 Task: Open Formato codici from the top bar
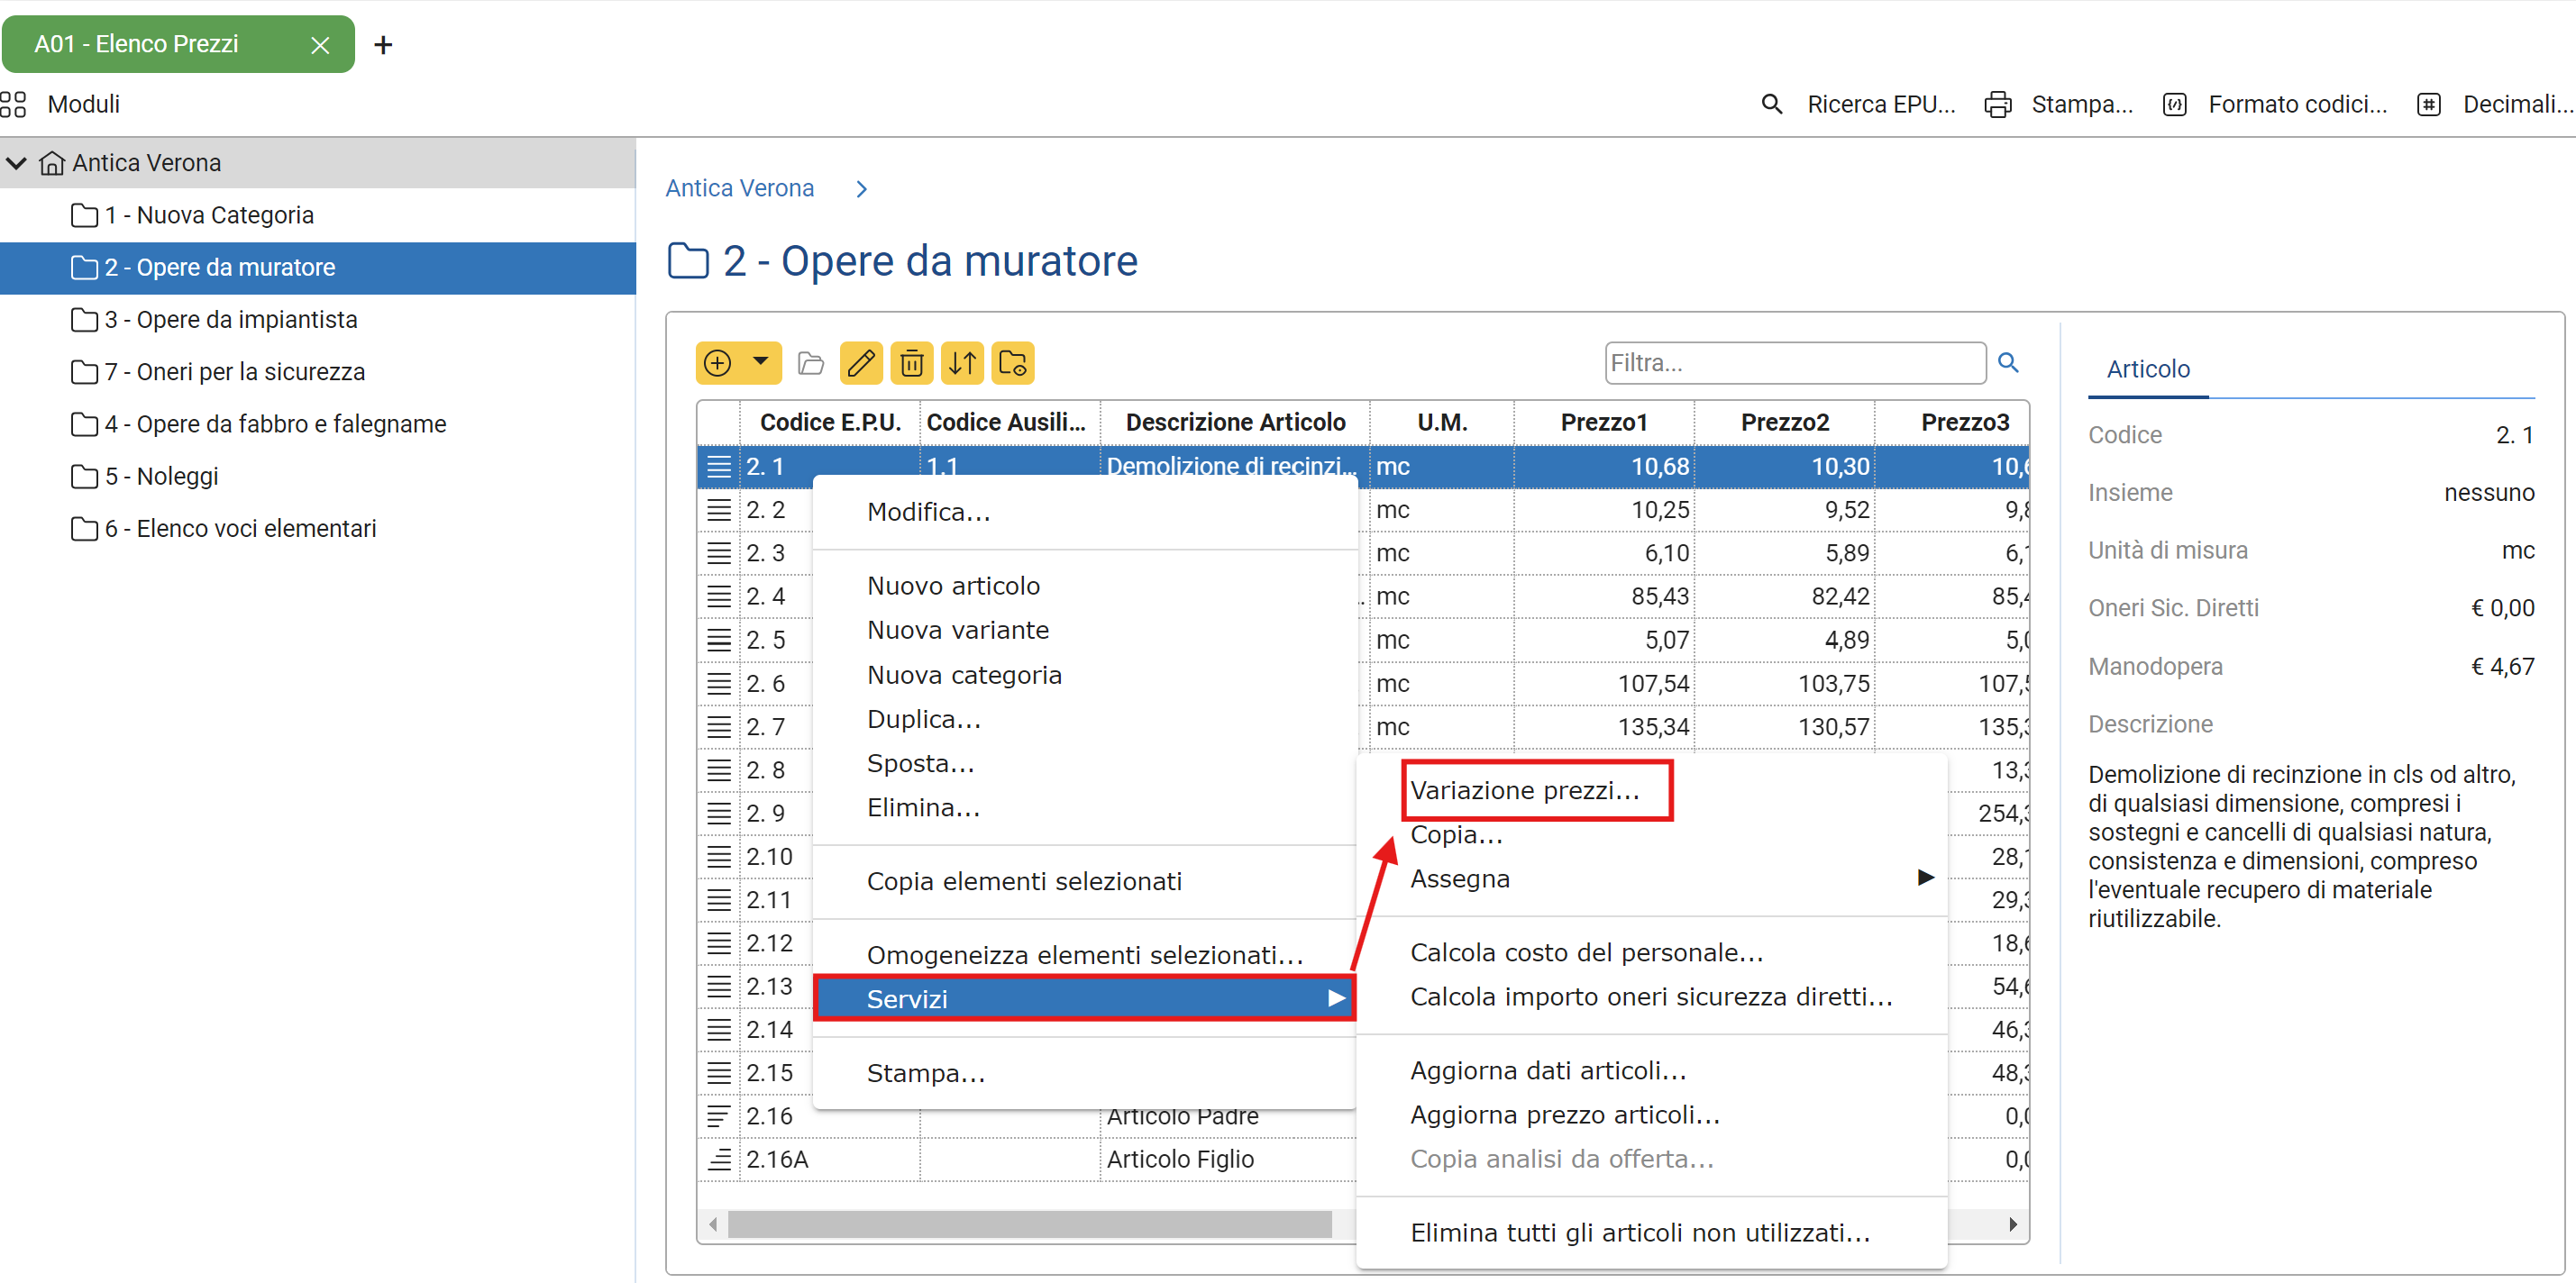2295,104
